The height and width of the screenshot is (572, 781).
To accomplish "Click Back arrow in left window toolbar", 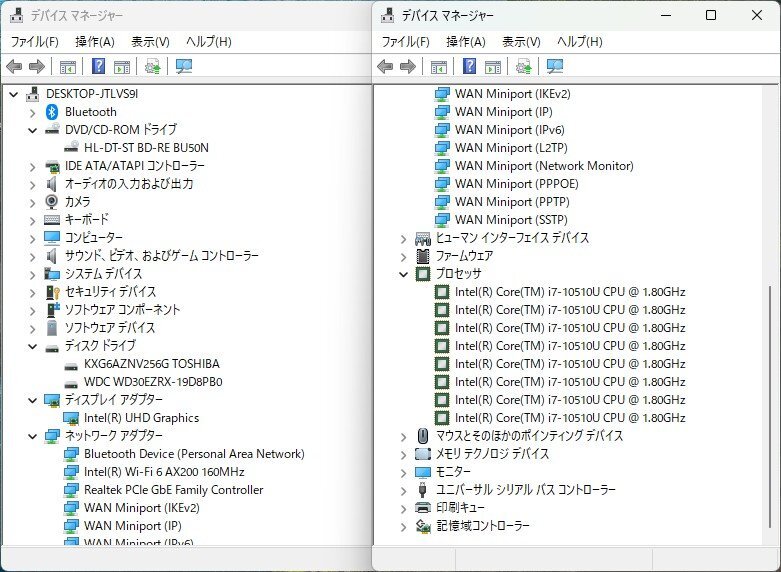I will point(14,66).
